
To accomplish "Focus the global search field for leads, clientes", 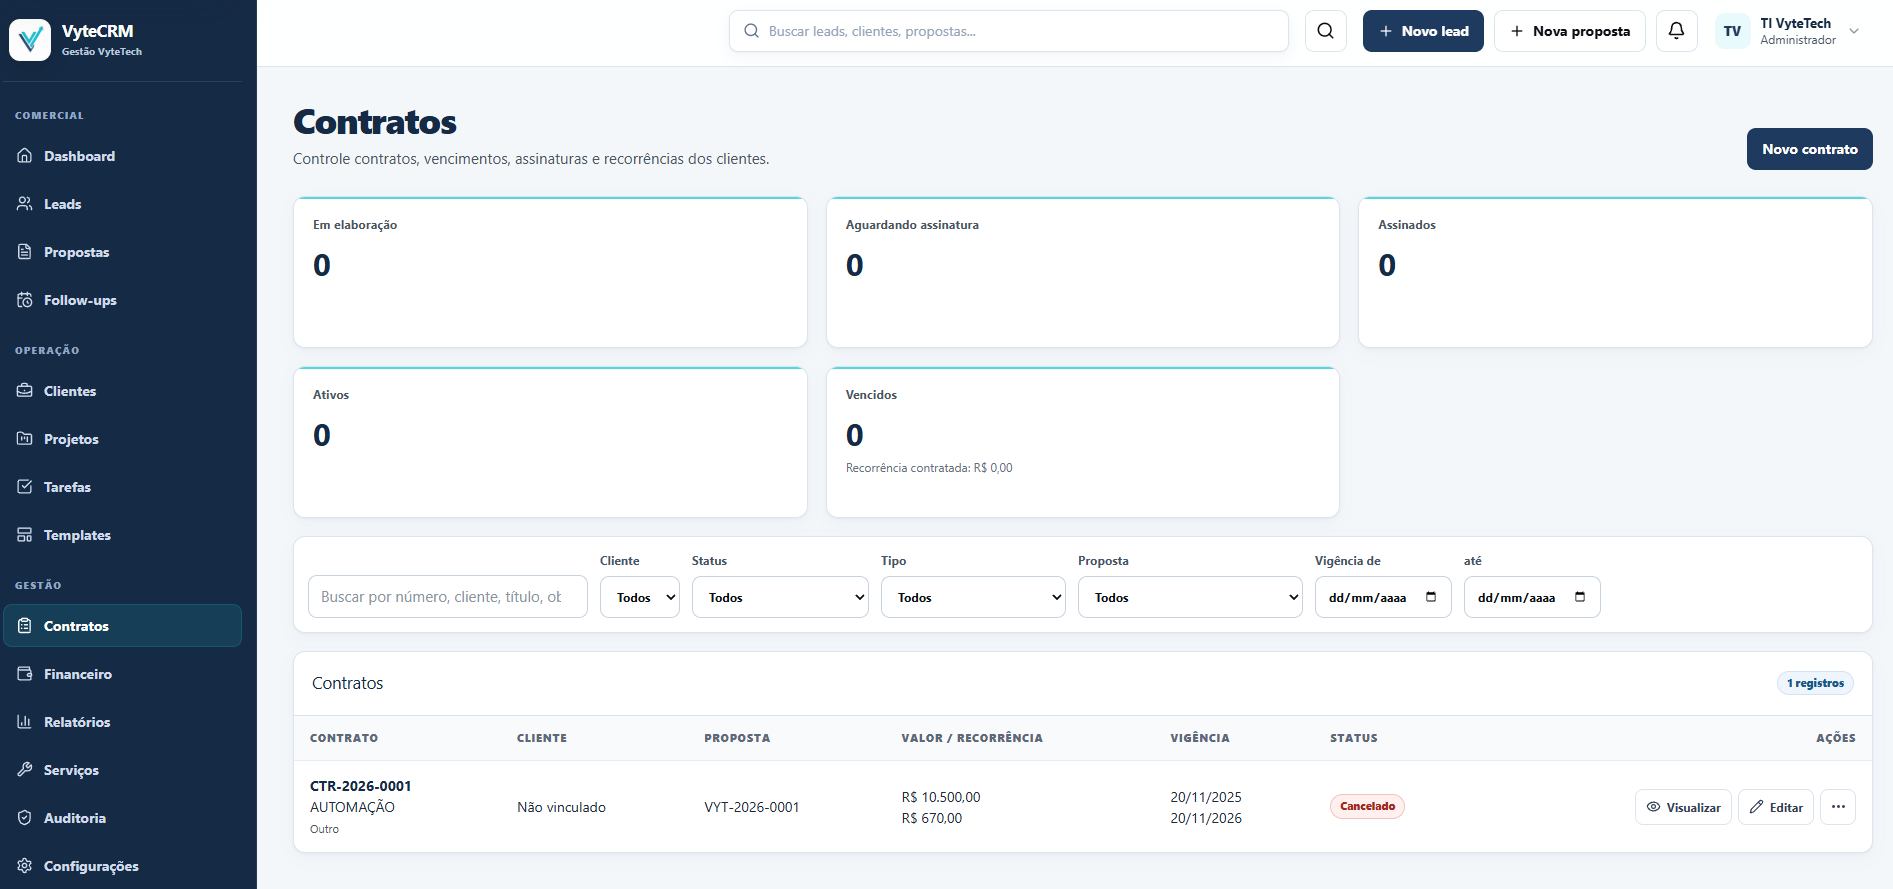I will 1009,31.
